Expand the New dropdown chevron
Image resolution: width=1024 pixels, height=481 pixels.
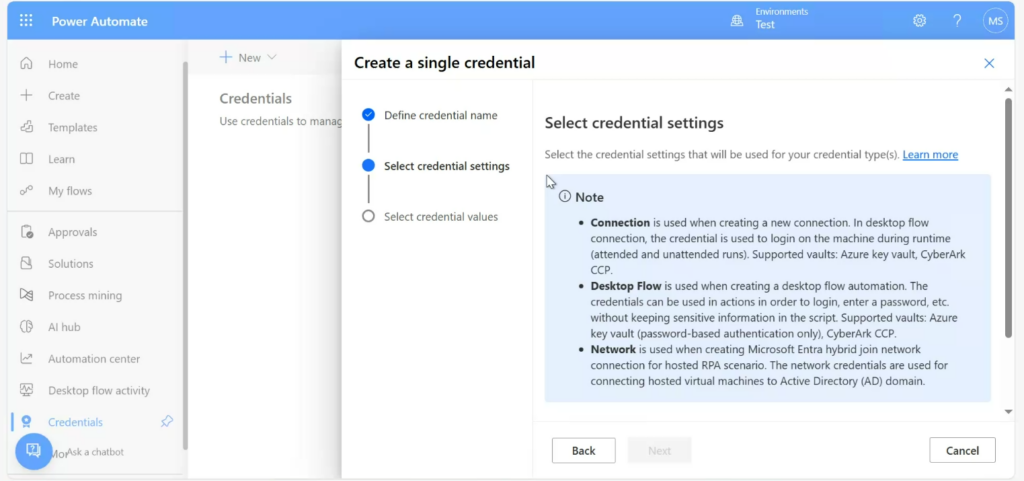coord(272,57)
